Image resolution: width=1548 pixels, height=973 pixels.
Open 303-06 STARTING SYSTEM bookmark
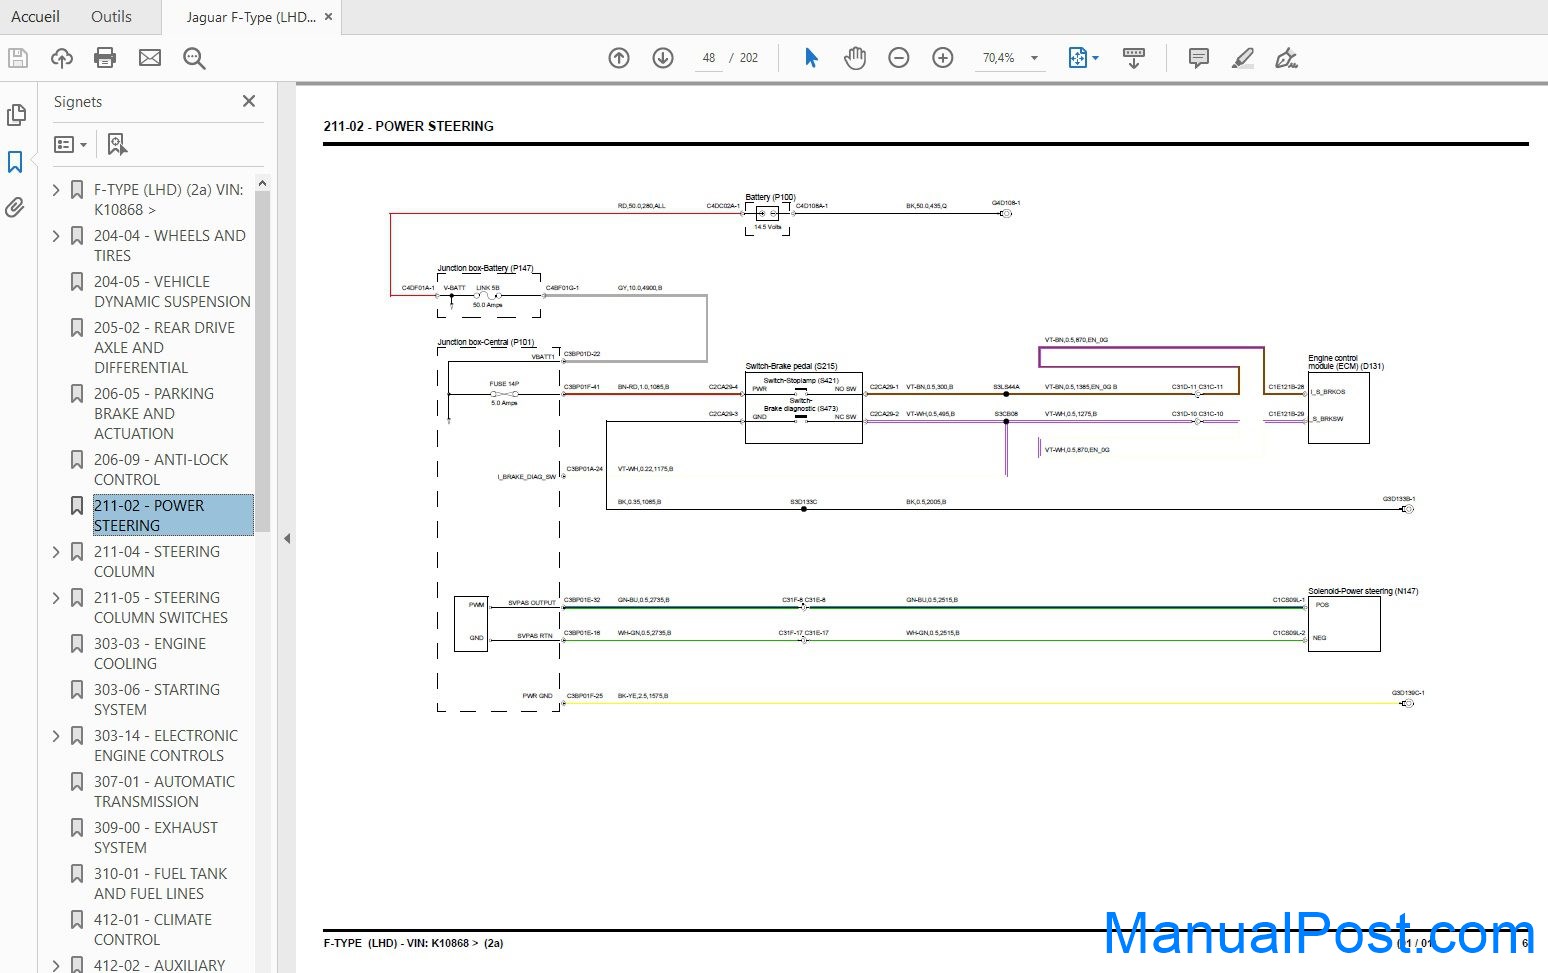pos(157,699)
